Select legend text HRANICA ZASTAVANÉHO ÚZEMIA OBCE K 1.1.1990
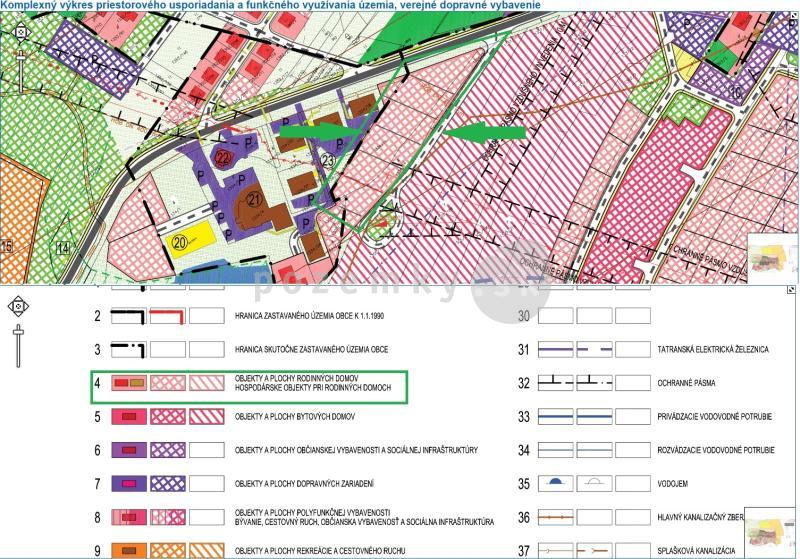The image size is (800, 559). pyautogui.click(x=309, y=316)
